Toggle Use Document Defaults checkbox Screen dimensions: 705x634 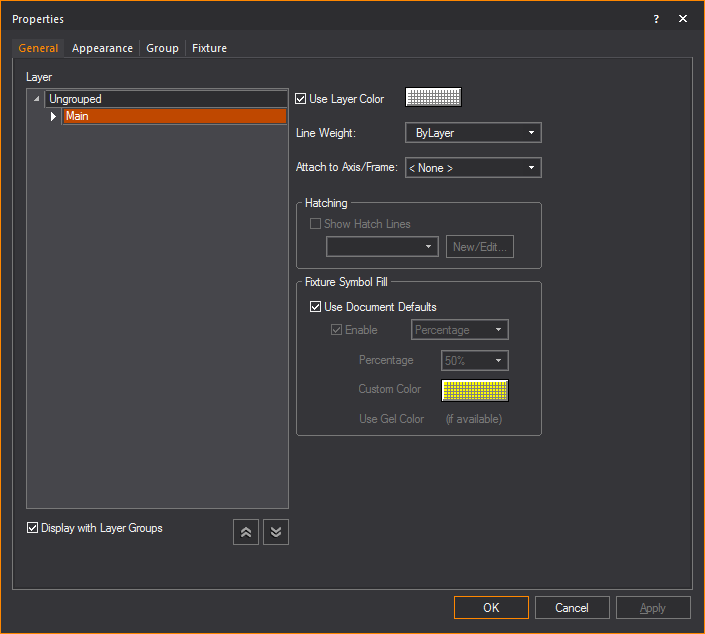click(316, 307)
